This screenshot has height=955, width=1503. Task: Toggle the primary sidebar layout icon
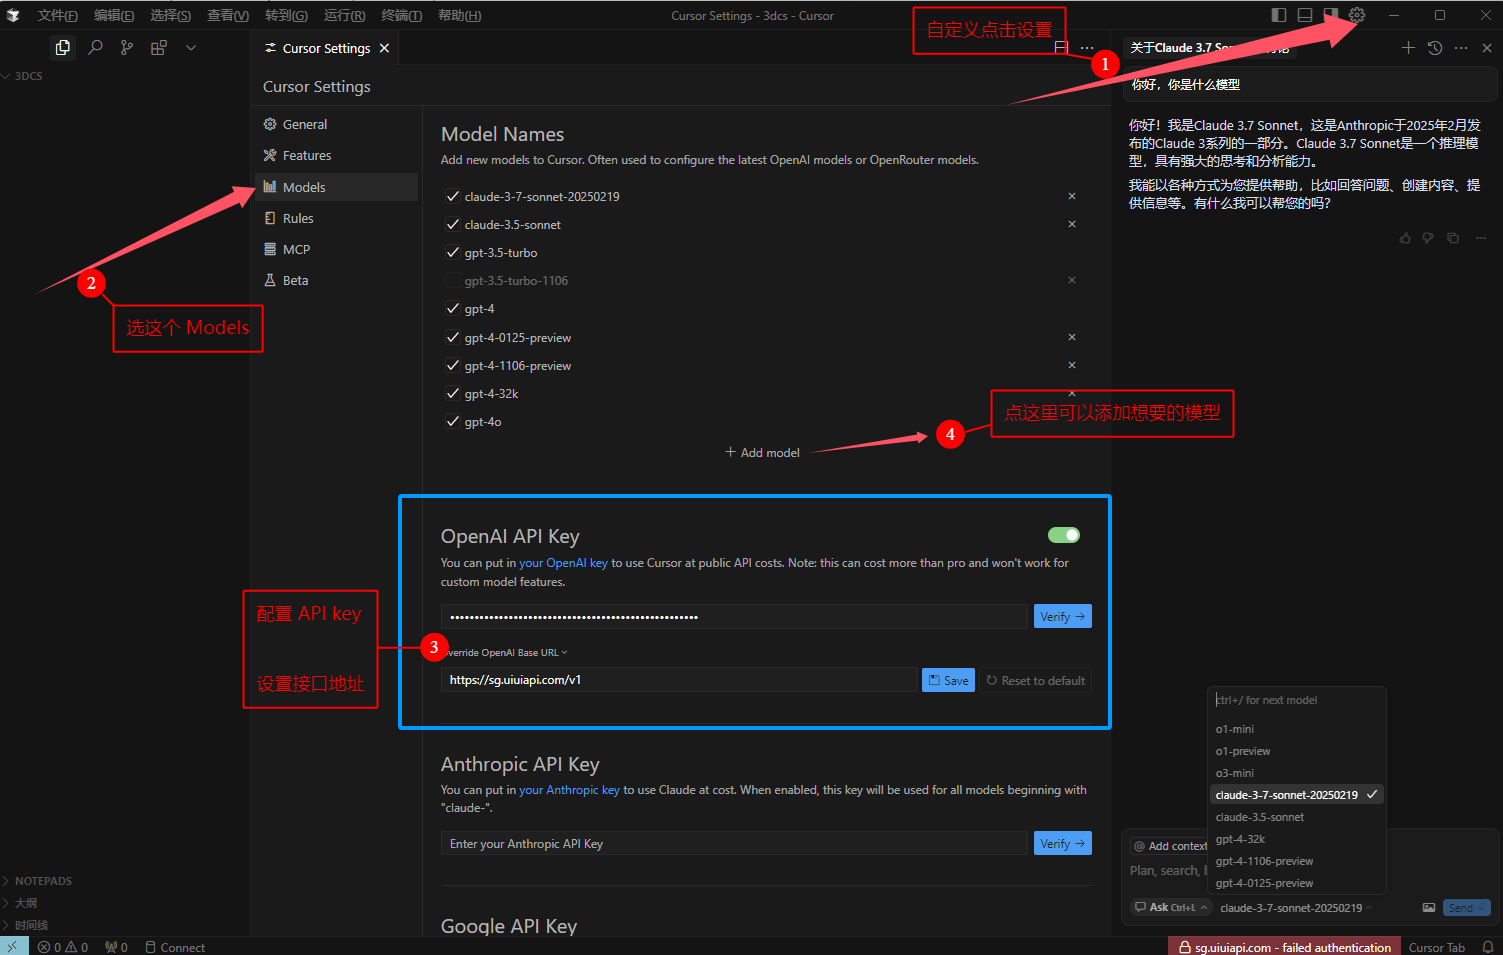pyautogui.click(x=1279, y=15)
